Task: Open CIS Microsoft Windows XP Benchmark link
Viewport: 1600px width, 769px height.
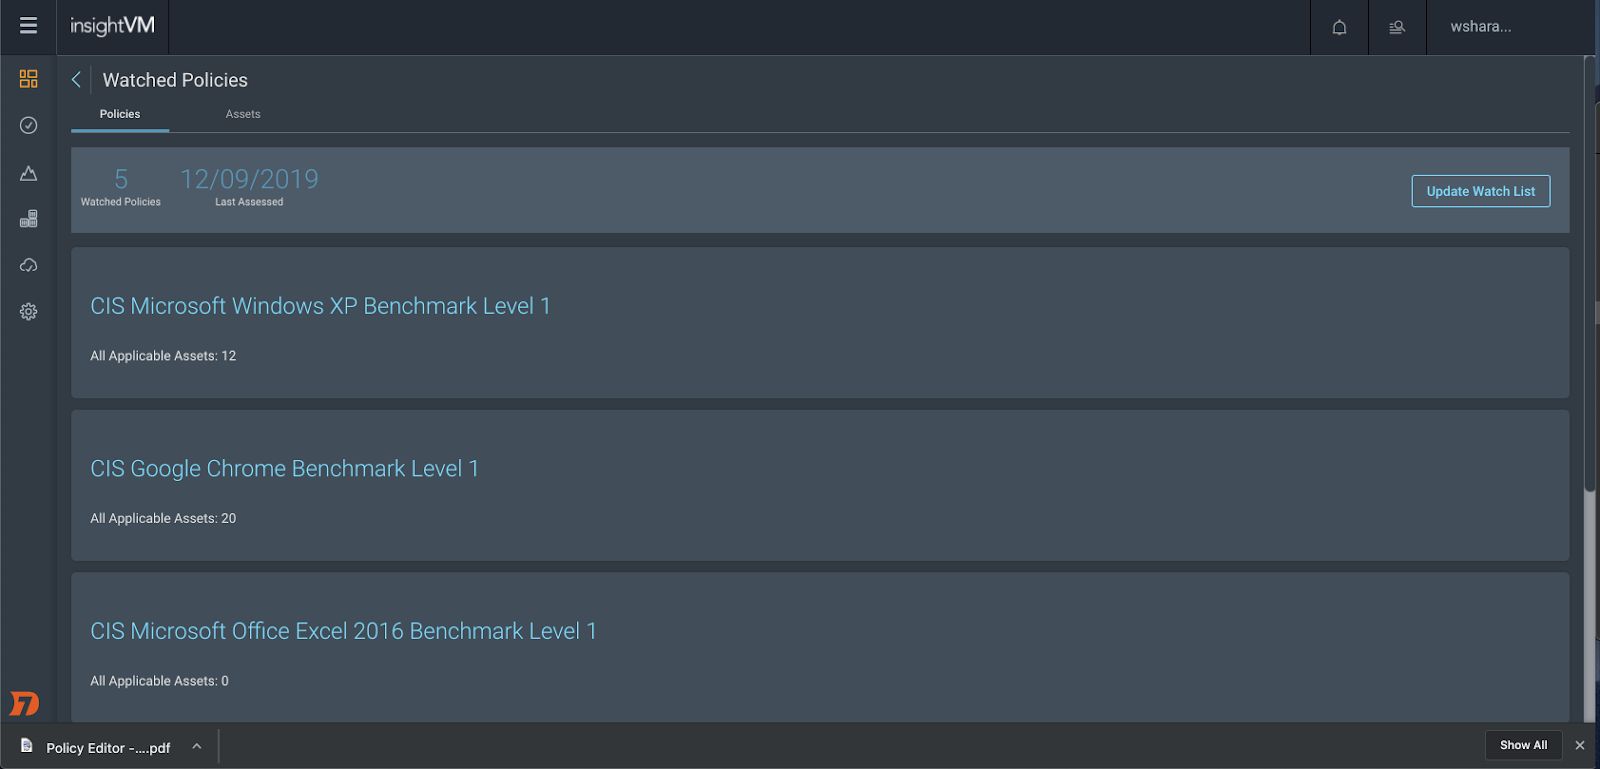Action: pyautogui.click(x=320, y=306)
